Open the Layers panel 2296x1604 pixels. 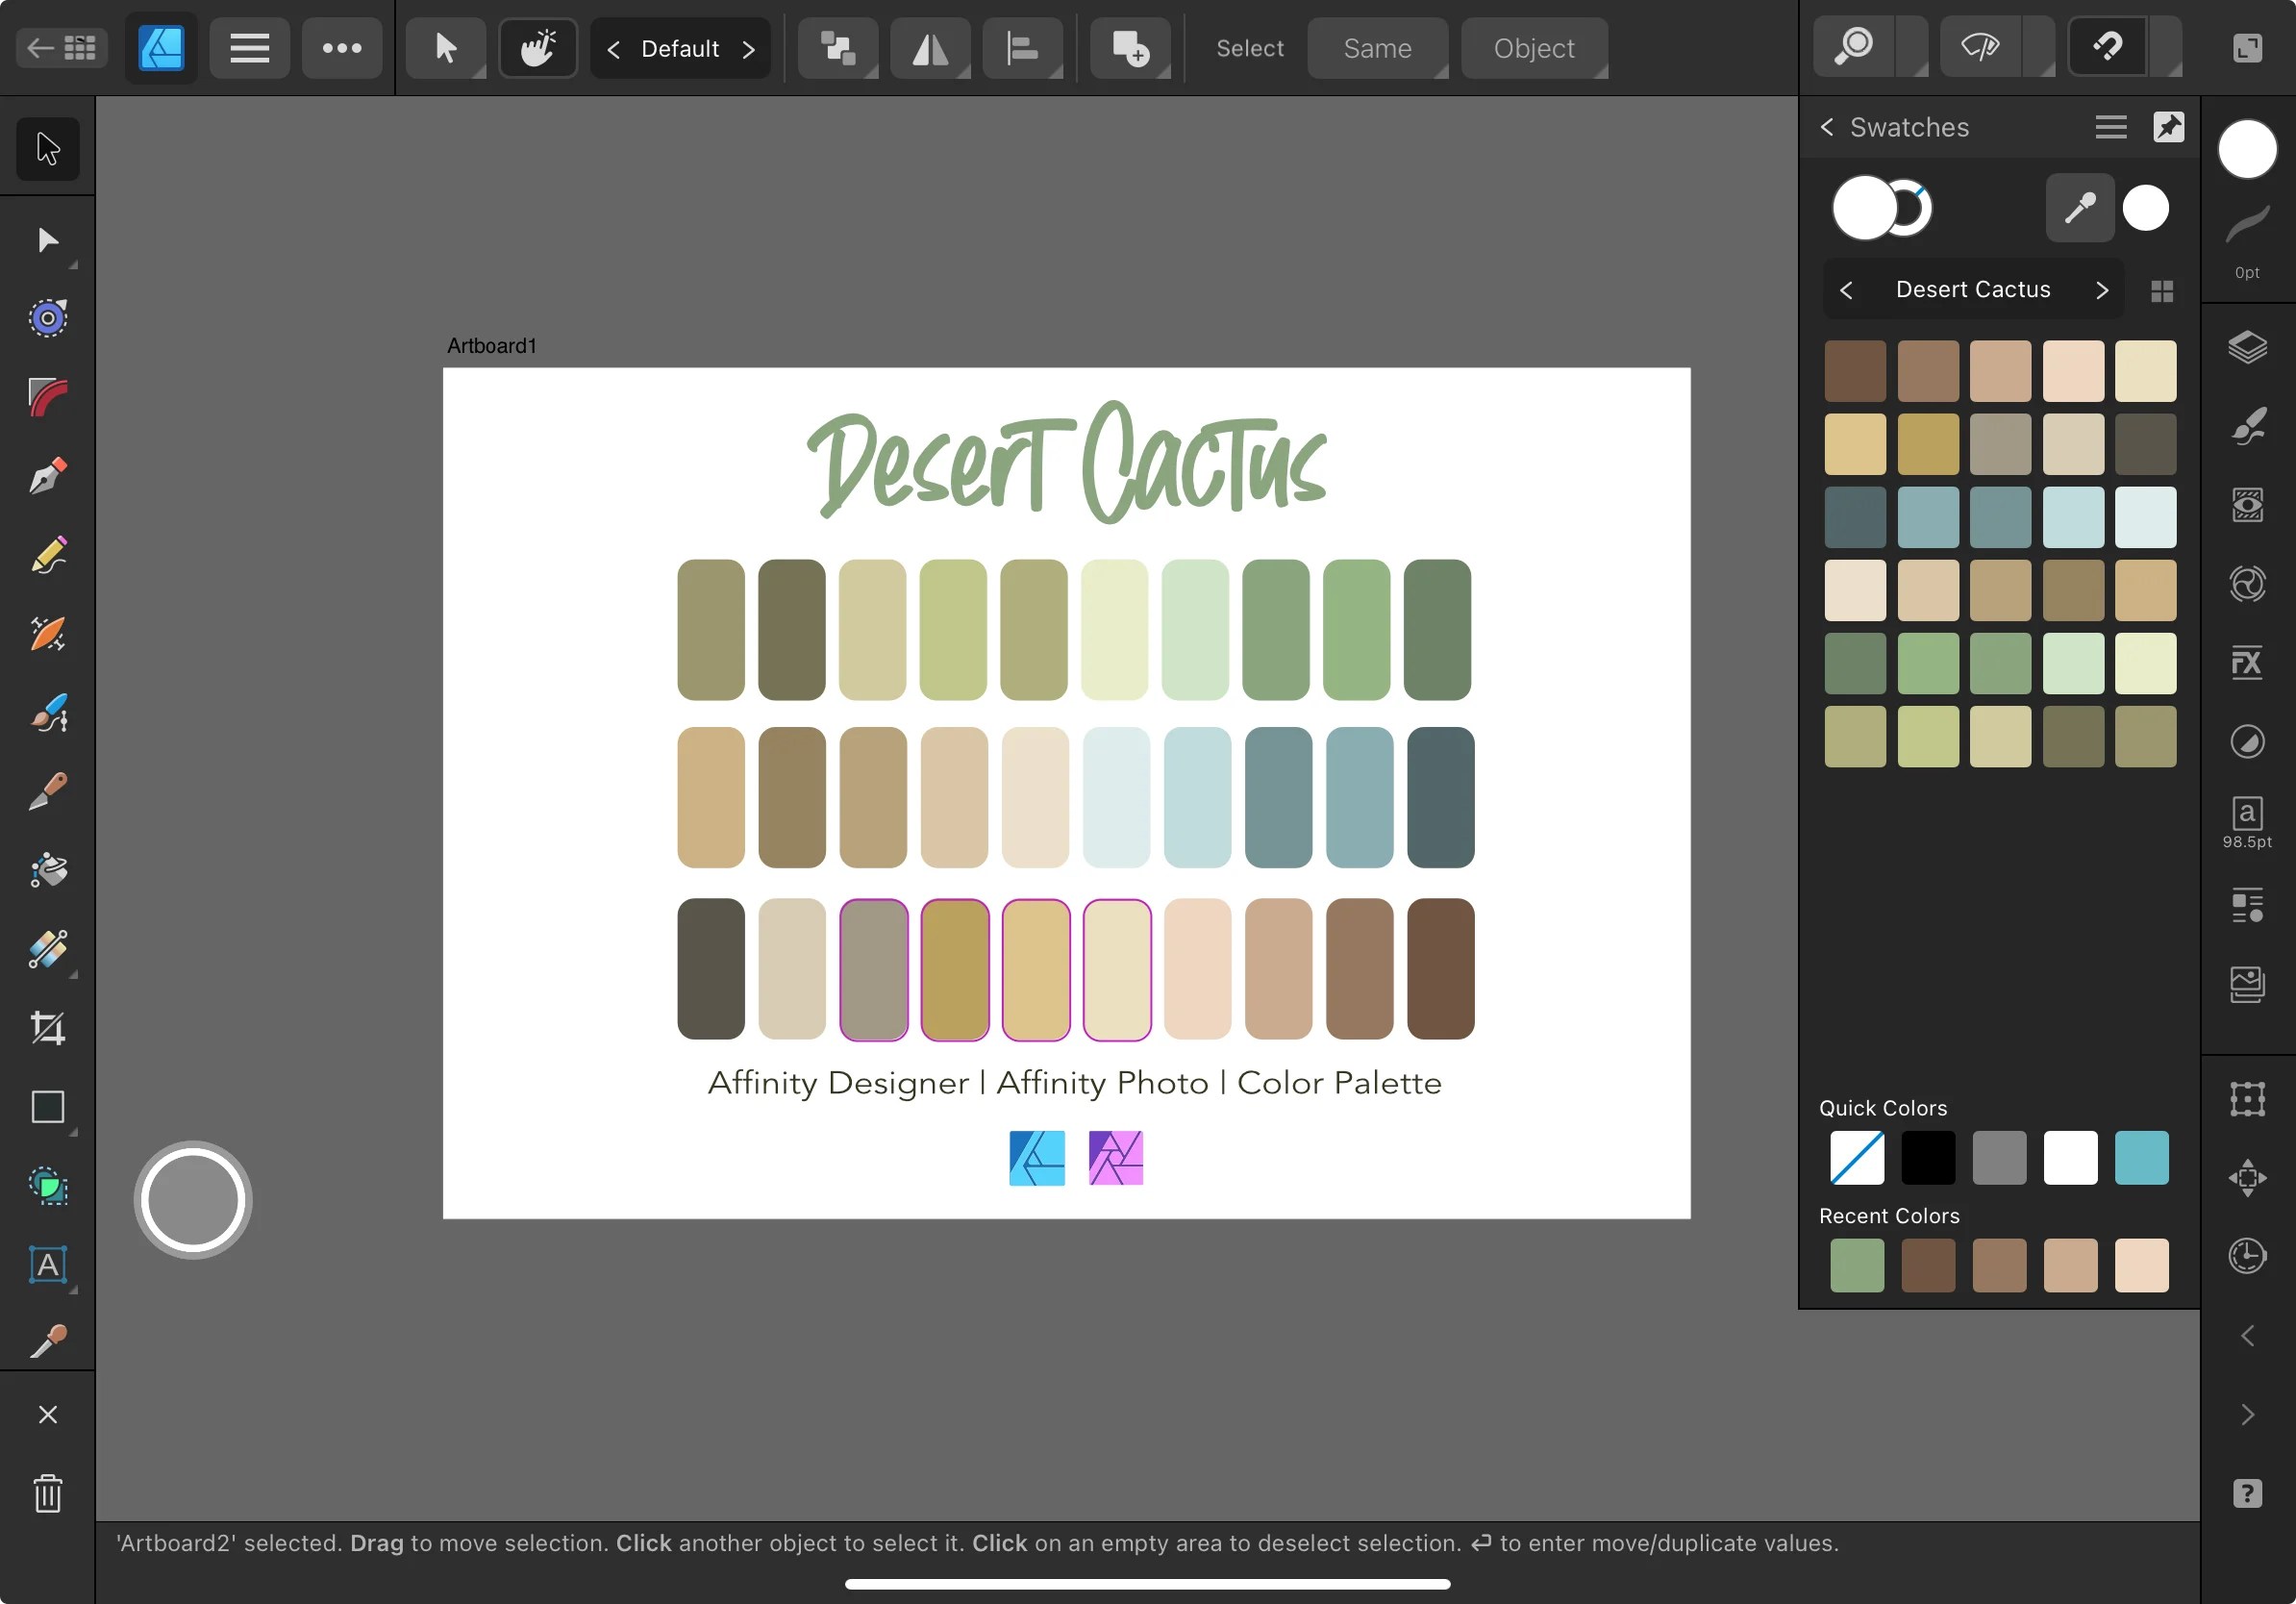(2247, 348)
